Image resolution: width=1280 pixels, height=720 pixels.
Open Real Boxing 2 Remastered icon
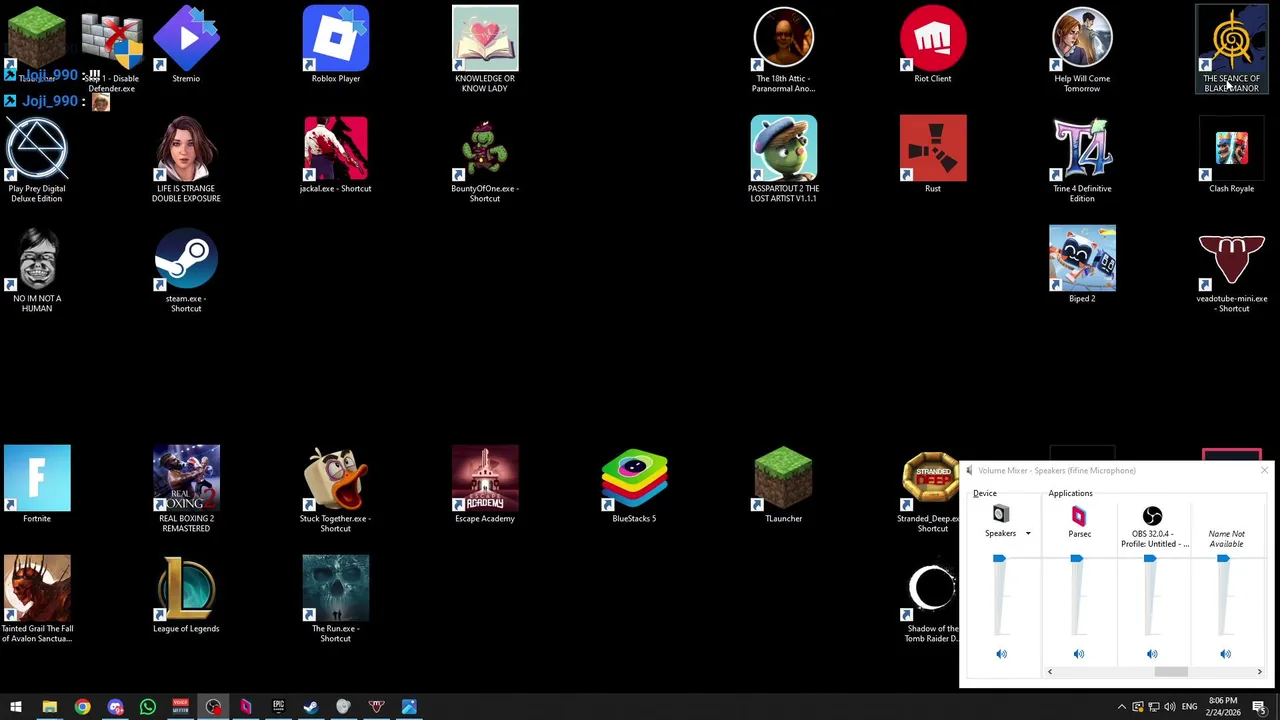pos(186,489)
